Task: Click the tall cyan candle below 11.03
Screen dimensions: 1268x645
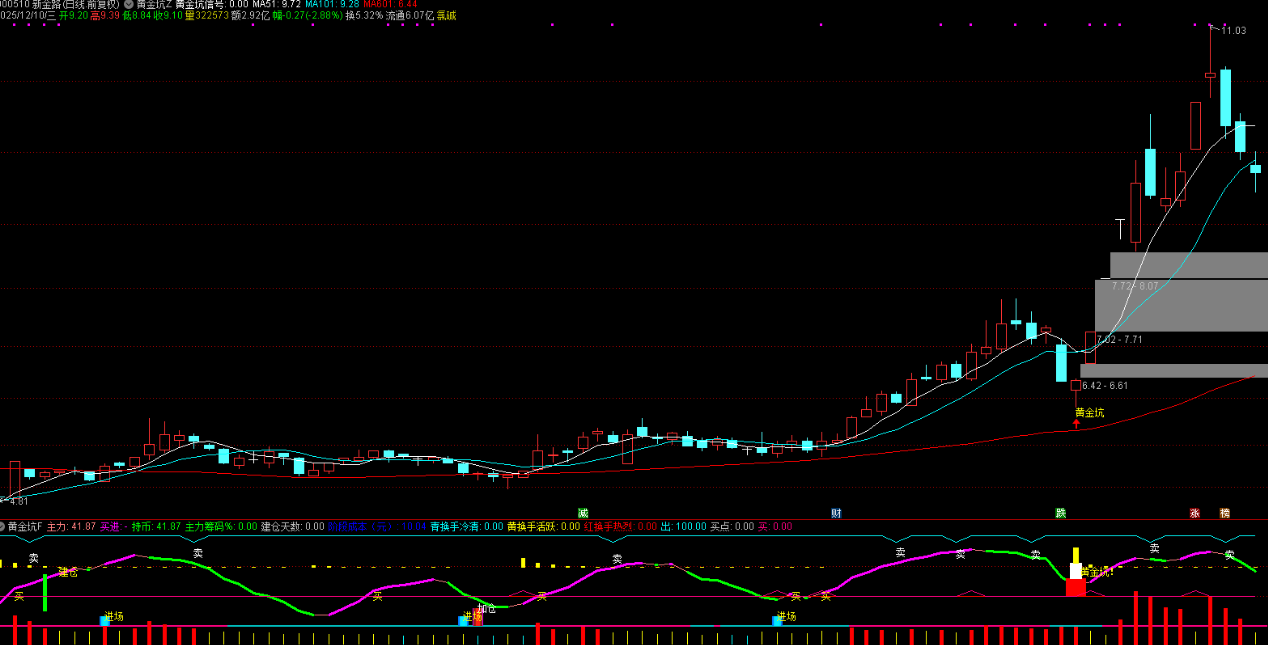Action: [x=1225, y=97]
